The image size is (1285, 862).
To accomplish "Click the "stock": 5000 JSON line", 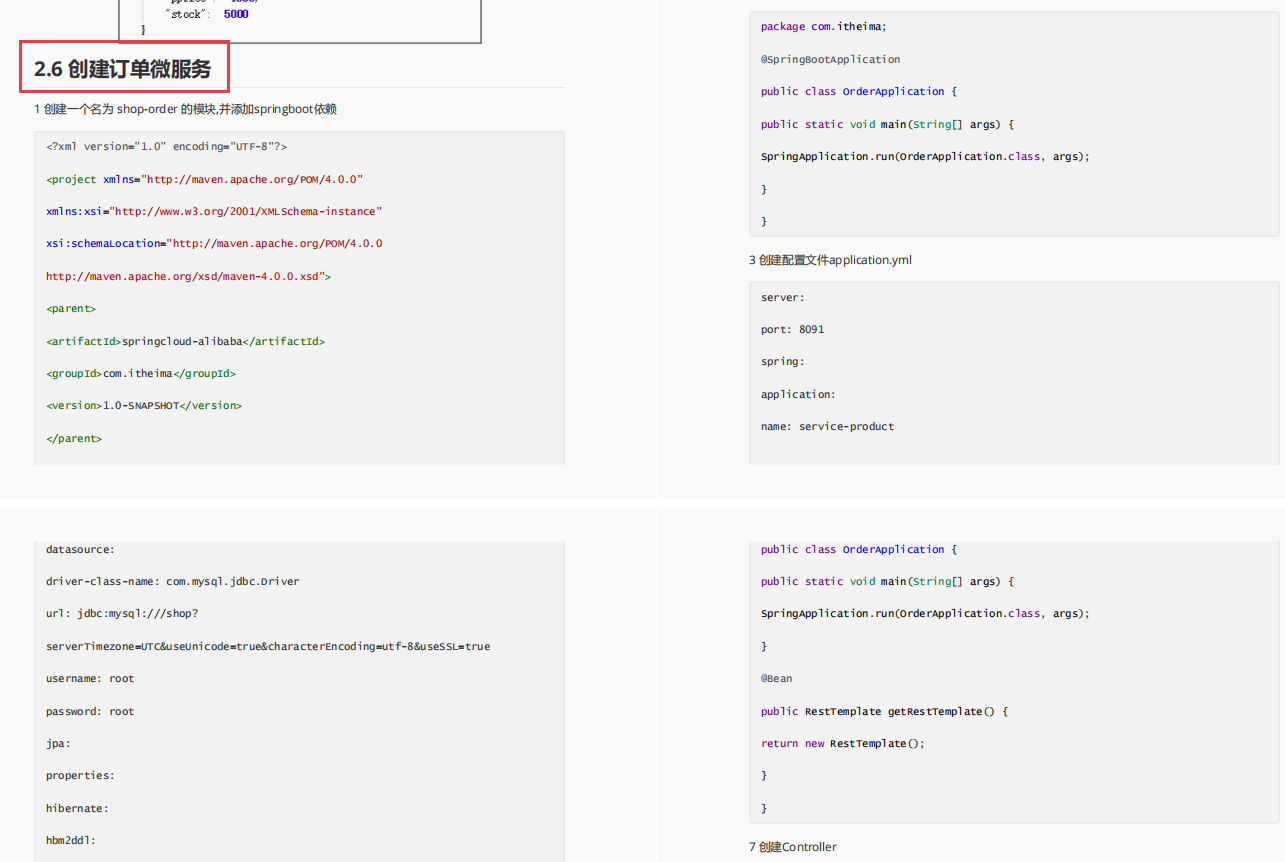I will pos(207,14).
